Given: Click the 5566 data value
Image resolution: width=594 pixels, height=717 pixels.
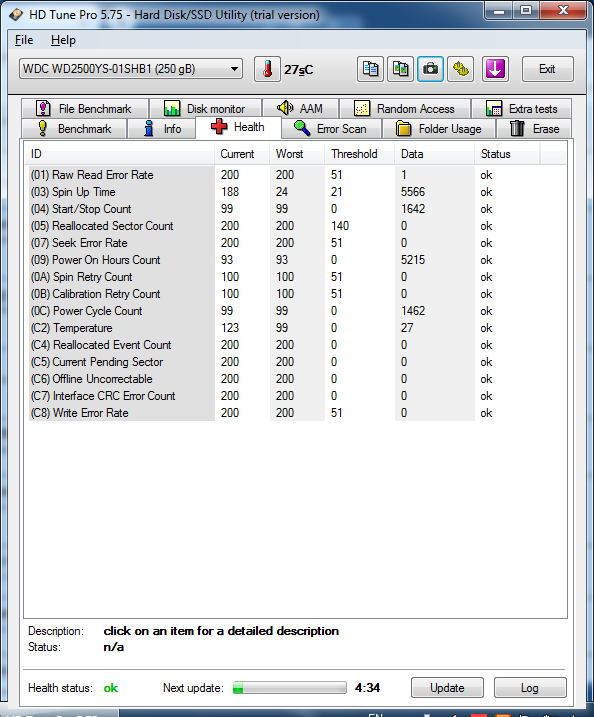Looking at the screenshot, I should (x=413, y=192).
